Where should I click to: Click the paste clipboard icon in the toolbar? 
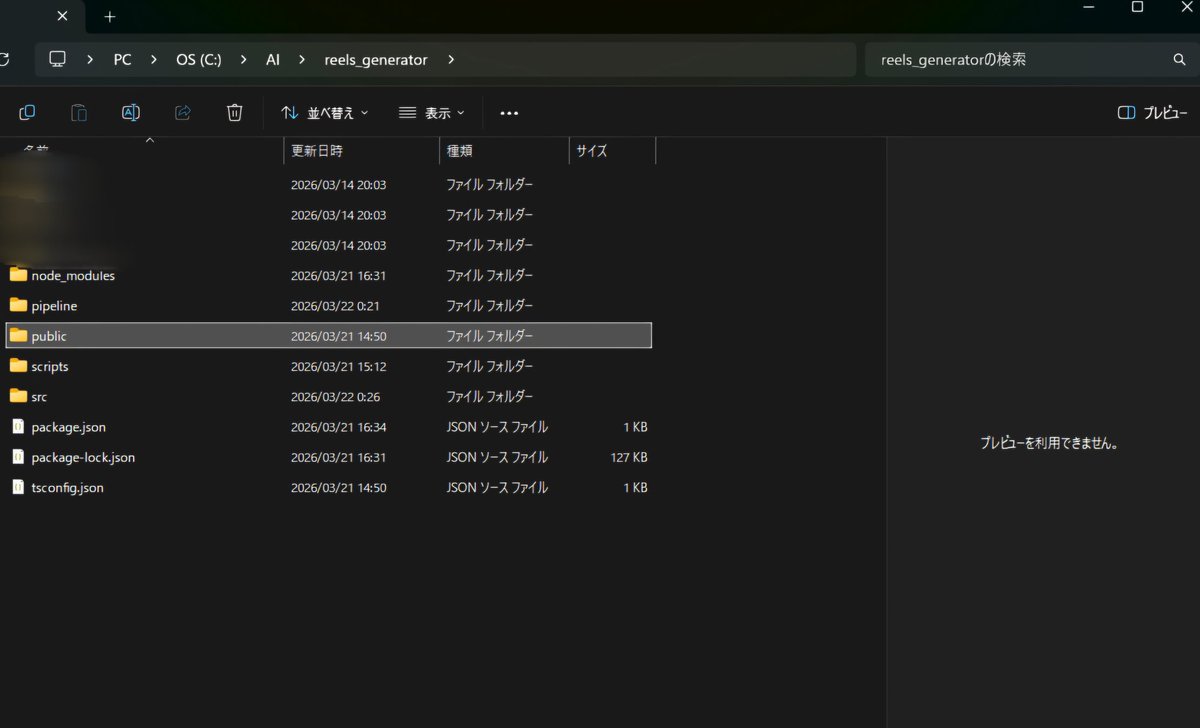point(79,113)
